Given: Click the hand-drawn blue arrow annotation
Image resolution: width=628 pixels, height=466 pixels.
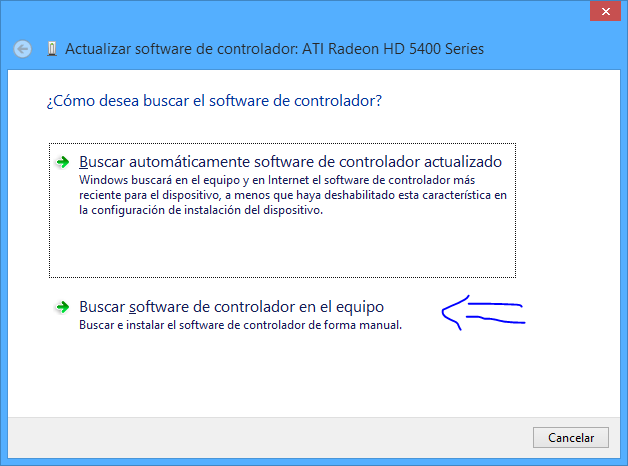Looking at the screenshot, I should [x=483, y=312].
